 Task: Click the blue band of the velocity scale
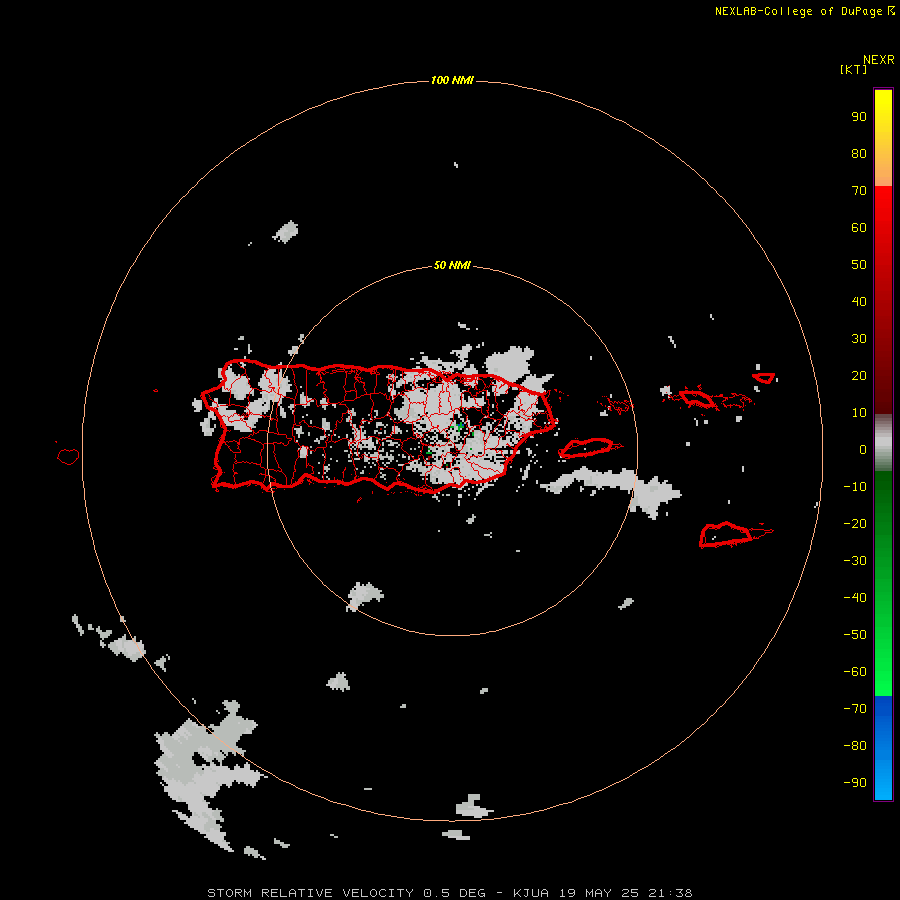click(883, 748)
